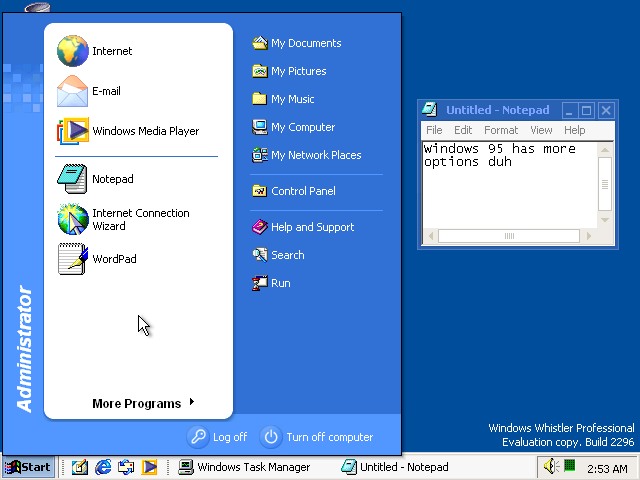Screen dimensions: 640x480
Task: Switch to Windows Task Manager taskbar button
Action: 245,467
